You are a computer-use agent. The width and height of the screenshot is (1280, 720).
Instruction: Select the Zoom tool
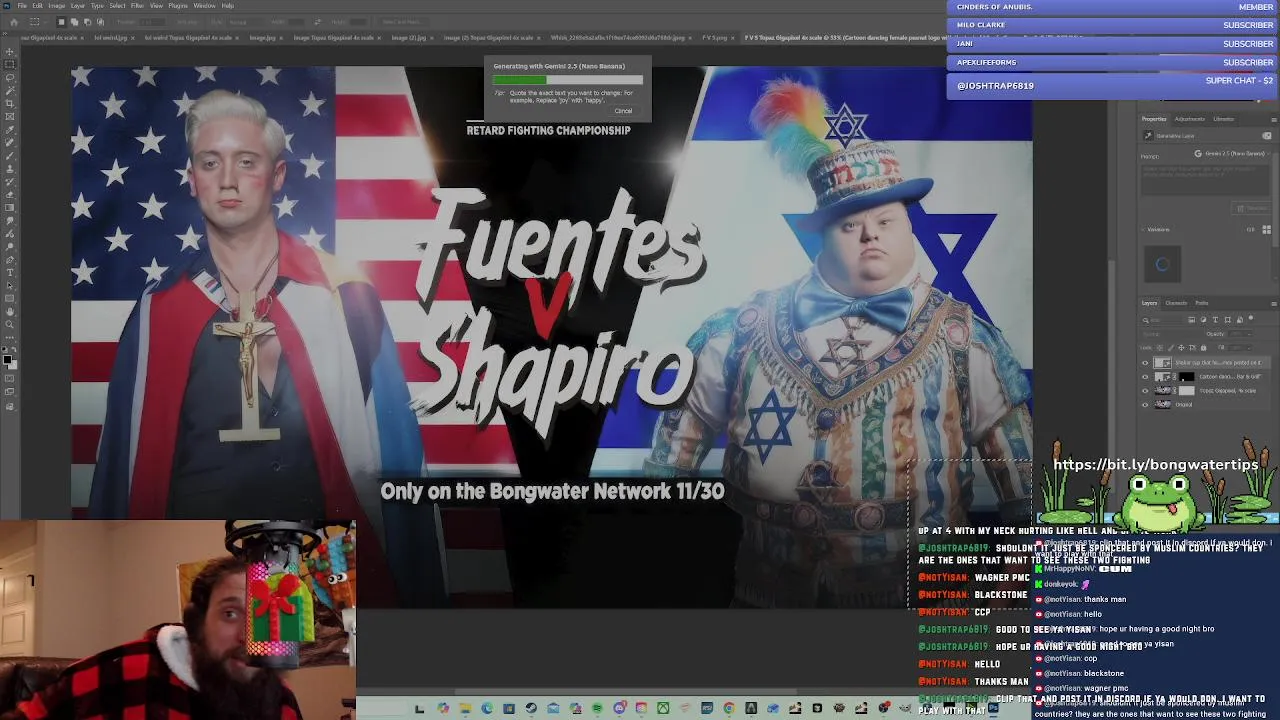click(10, 324)
